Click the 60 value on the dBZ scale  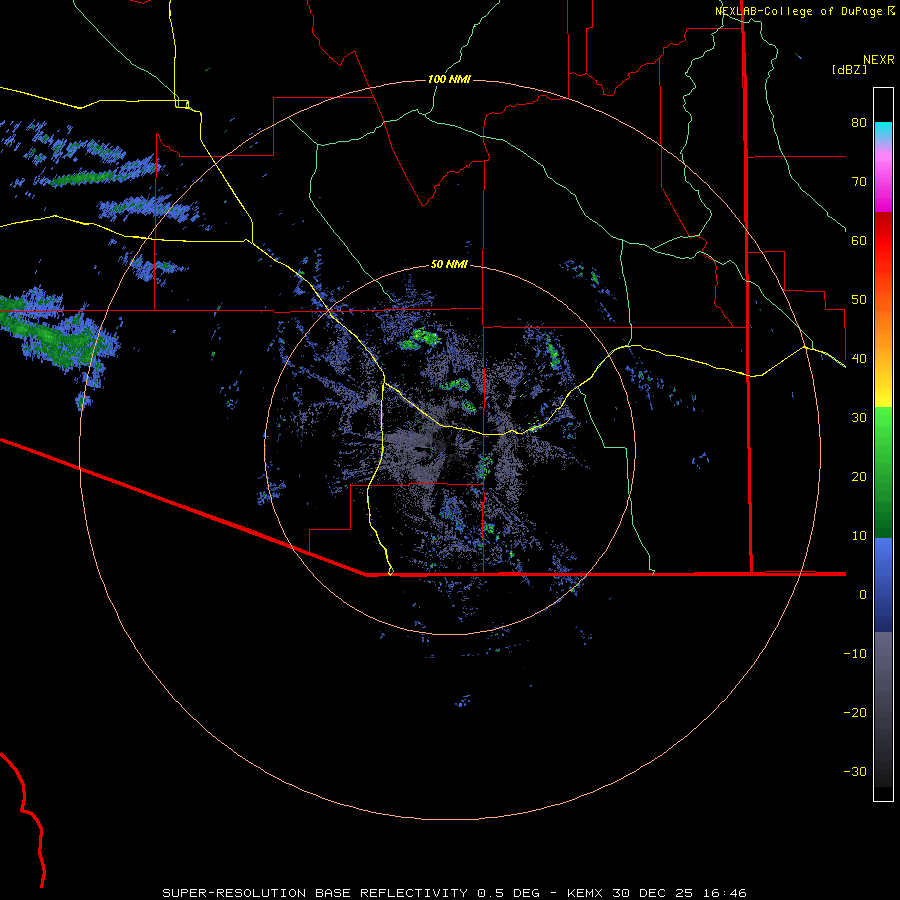point(859,240)
